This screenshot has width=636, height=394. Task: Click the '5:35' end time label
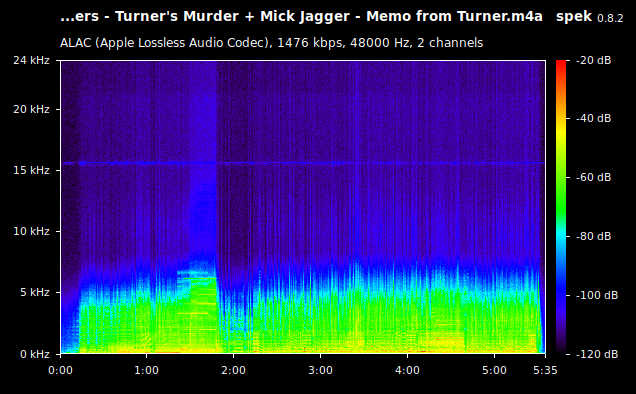point(545,370)
